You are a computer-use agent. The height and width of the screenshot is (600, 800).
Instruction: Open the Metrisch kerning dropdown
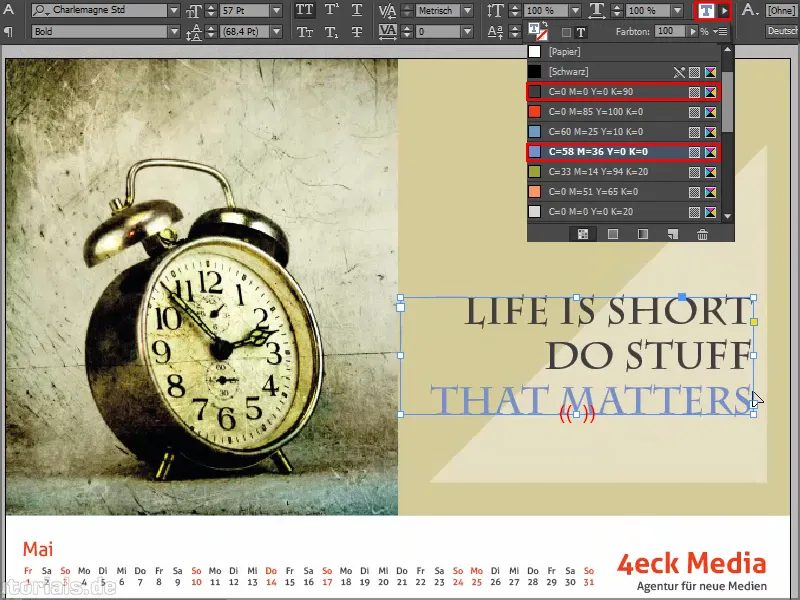pos(467,10)
